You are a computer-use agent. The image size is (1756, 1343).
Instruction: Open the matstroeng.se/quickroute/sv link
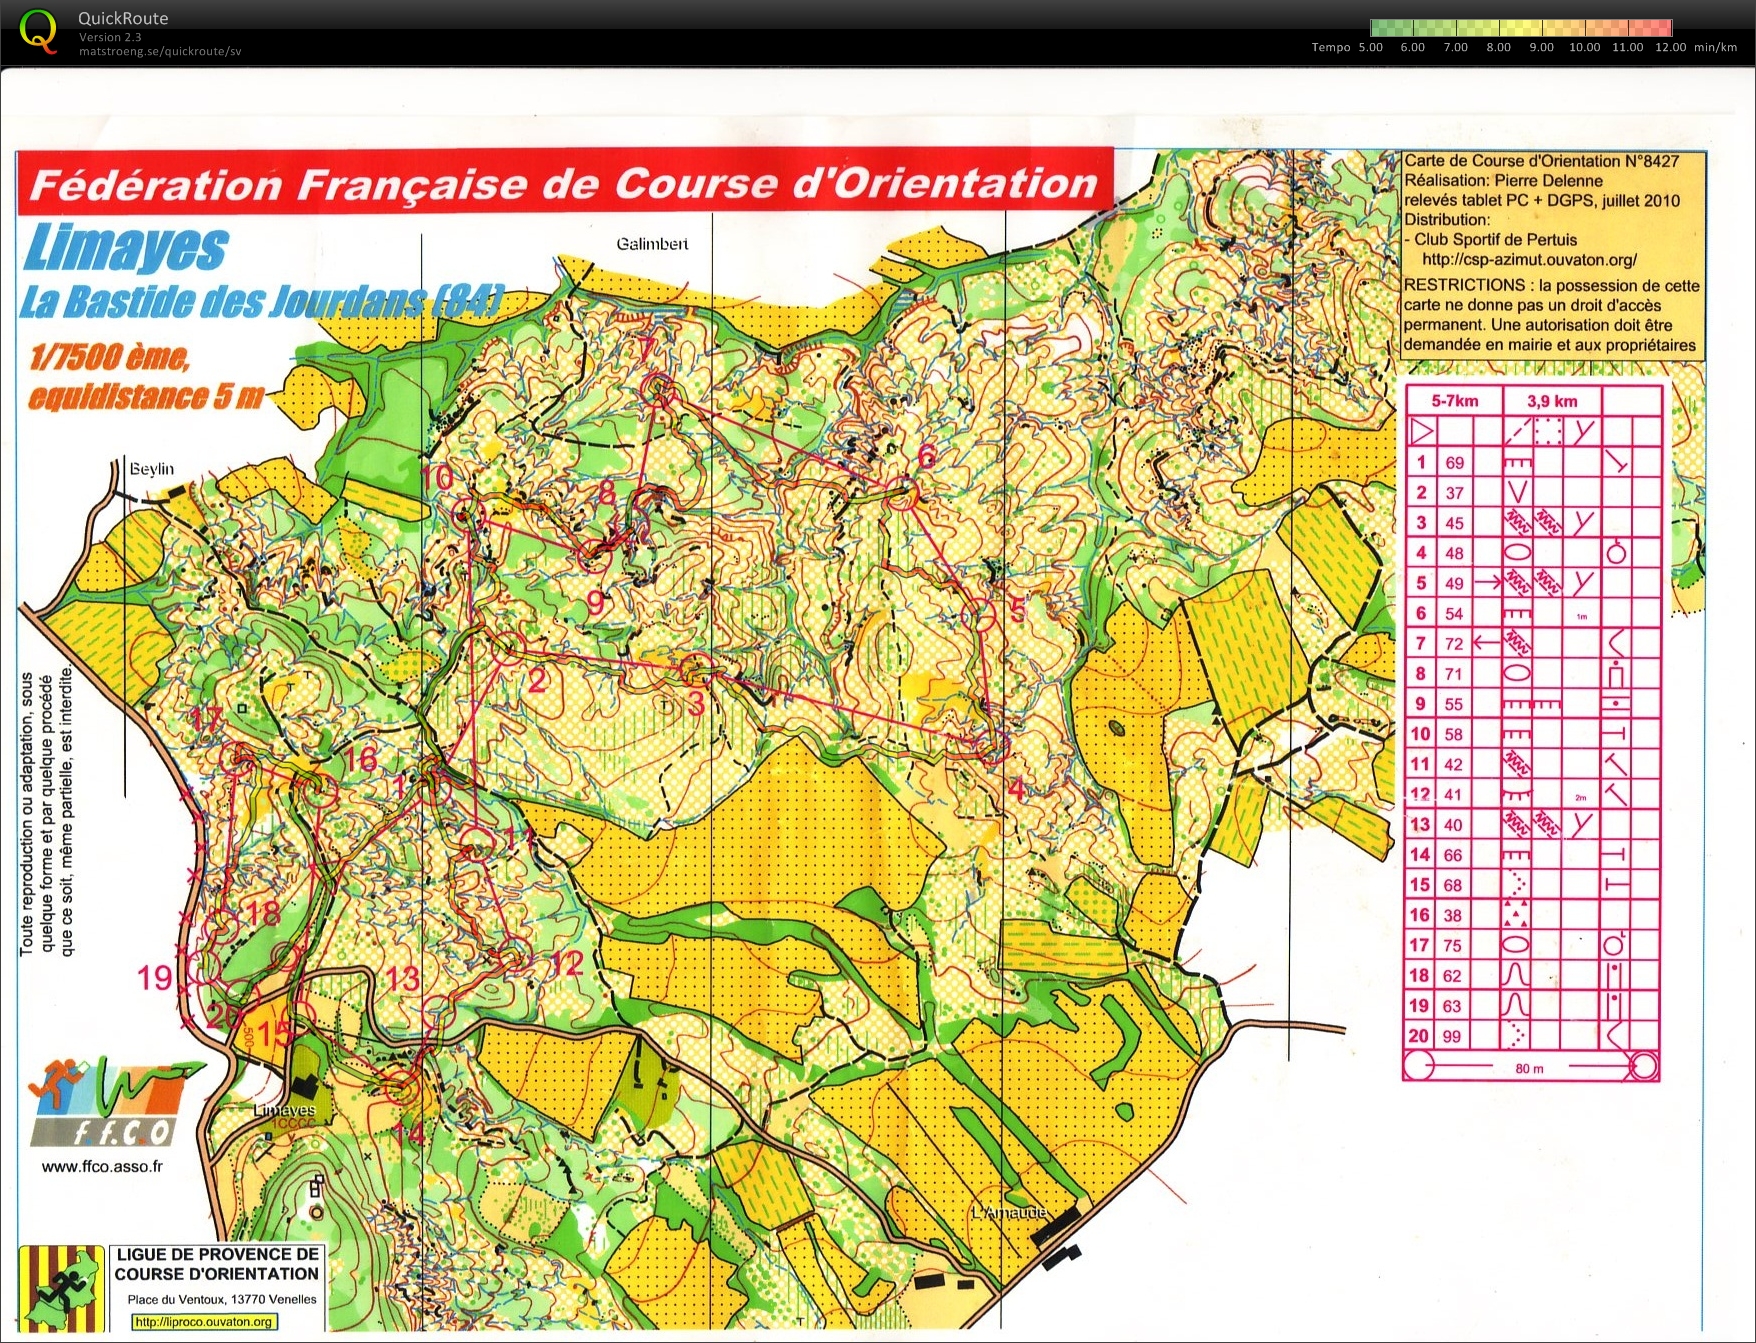(160, 51)
